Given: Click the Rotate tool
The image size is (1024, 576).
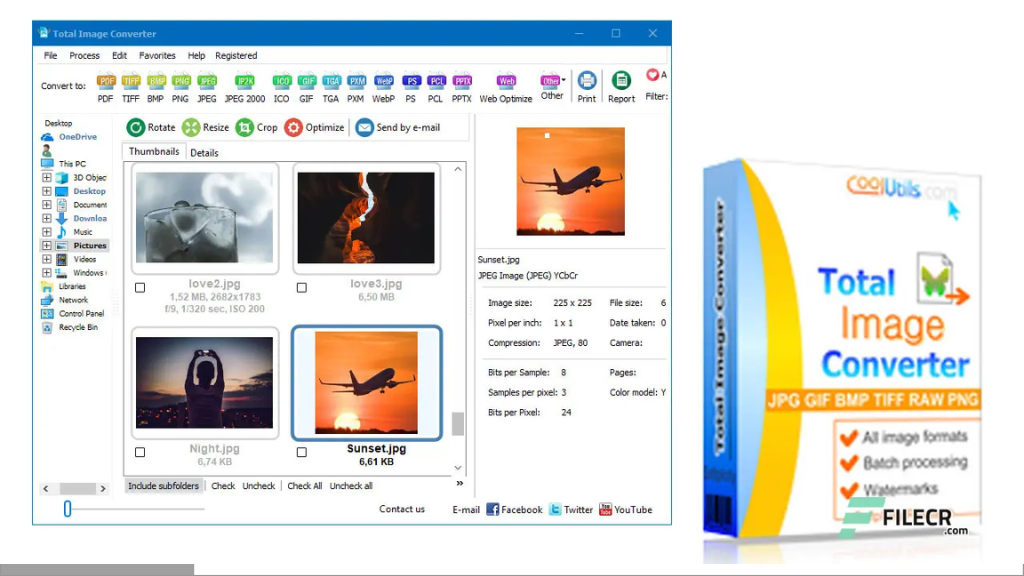Looking at the screenshot, I should 151,127.
